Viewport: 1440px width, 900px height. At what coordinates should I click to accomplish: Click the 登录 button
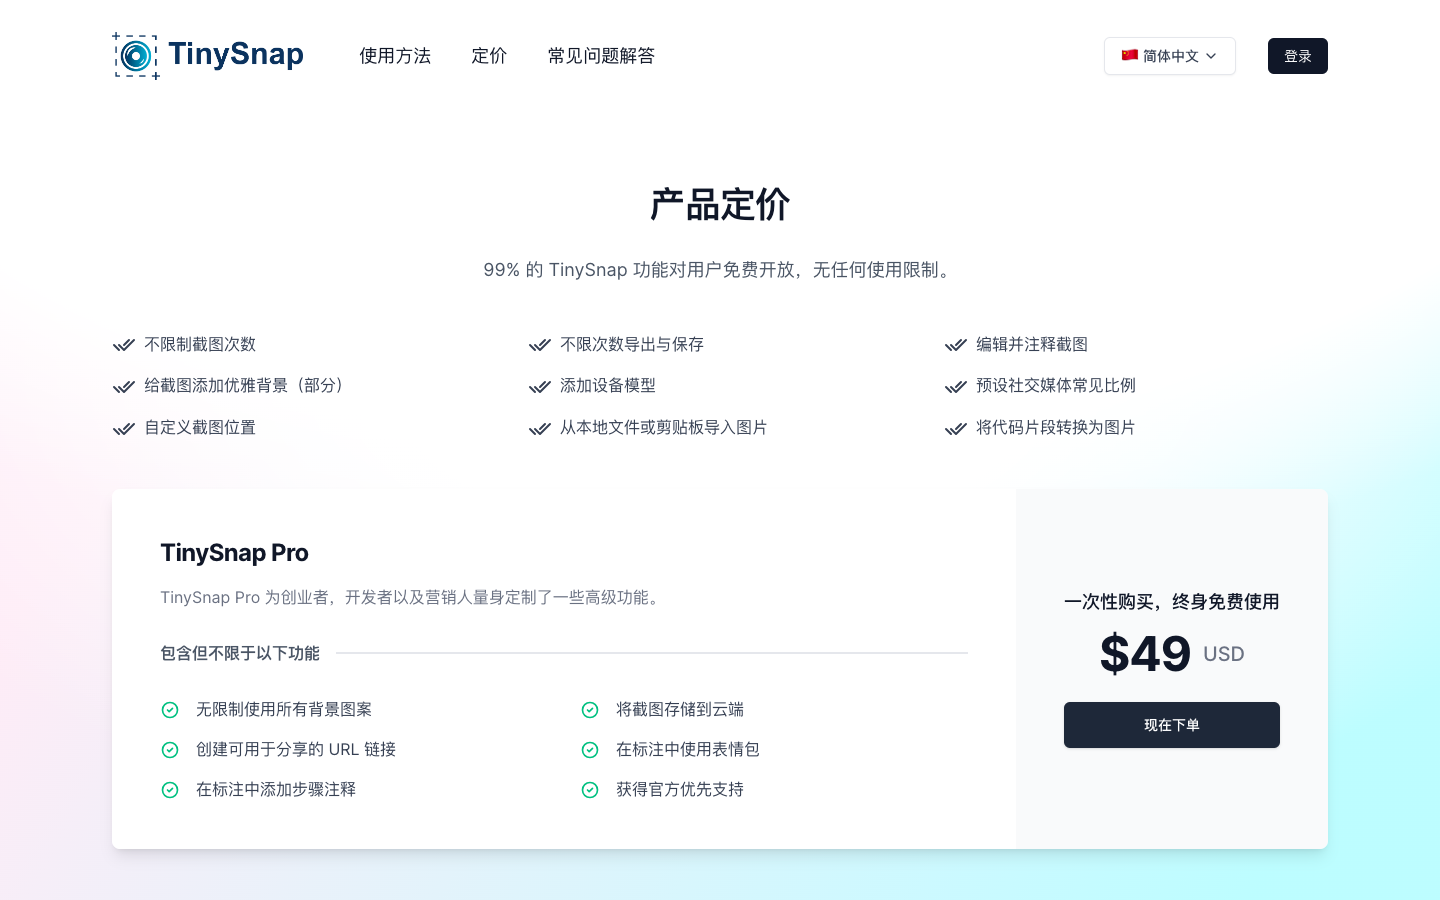1297,56
